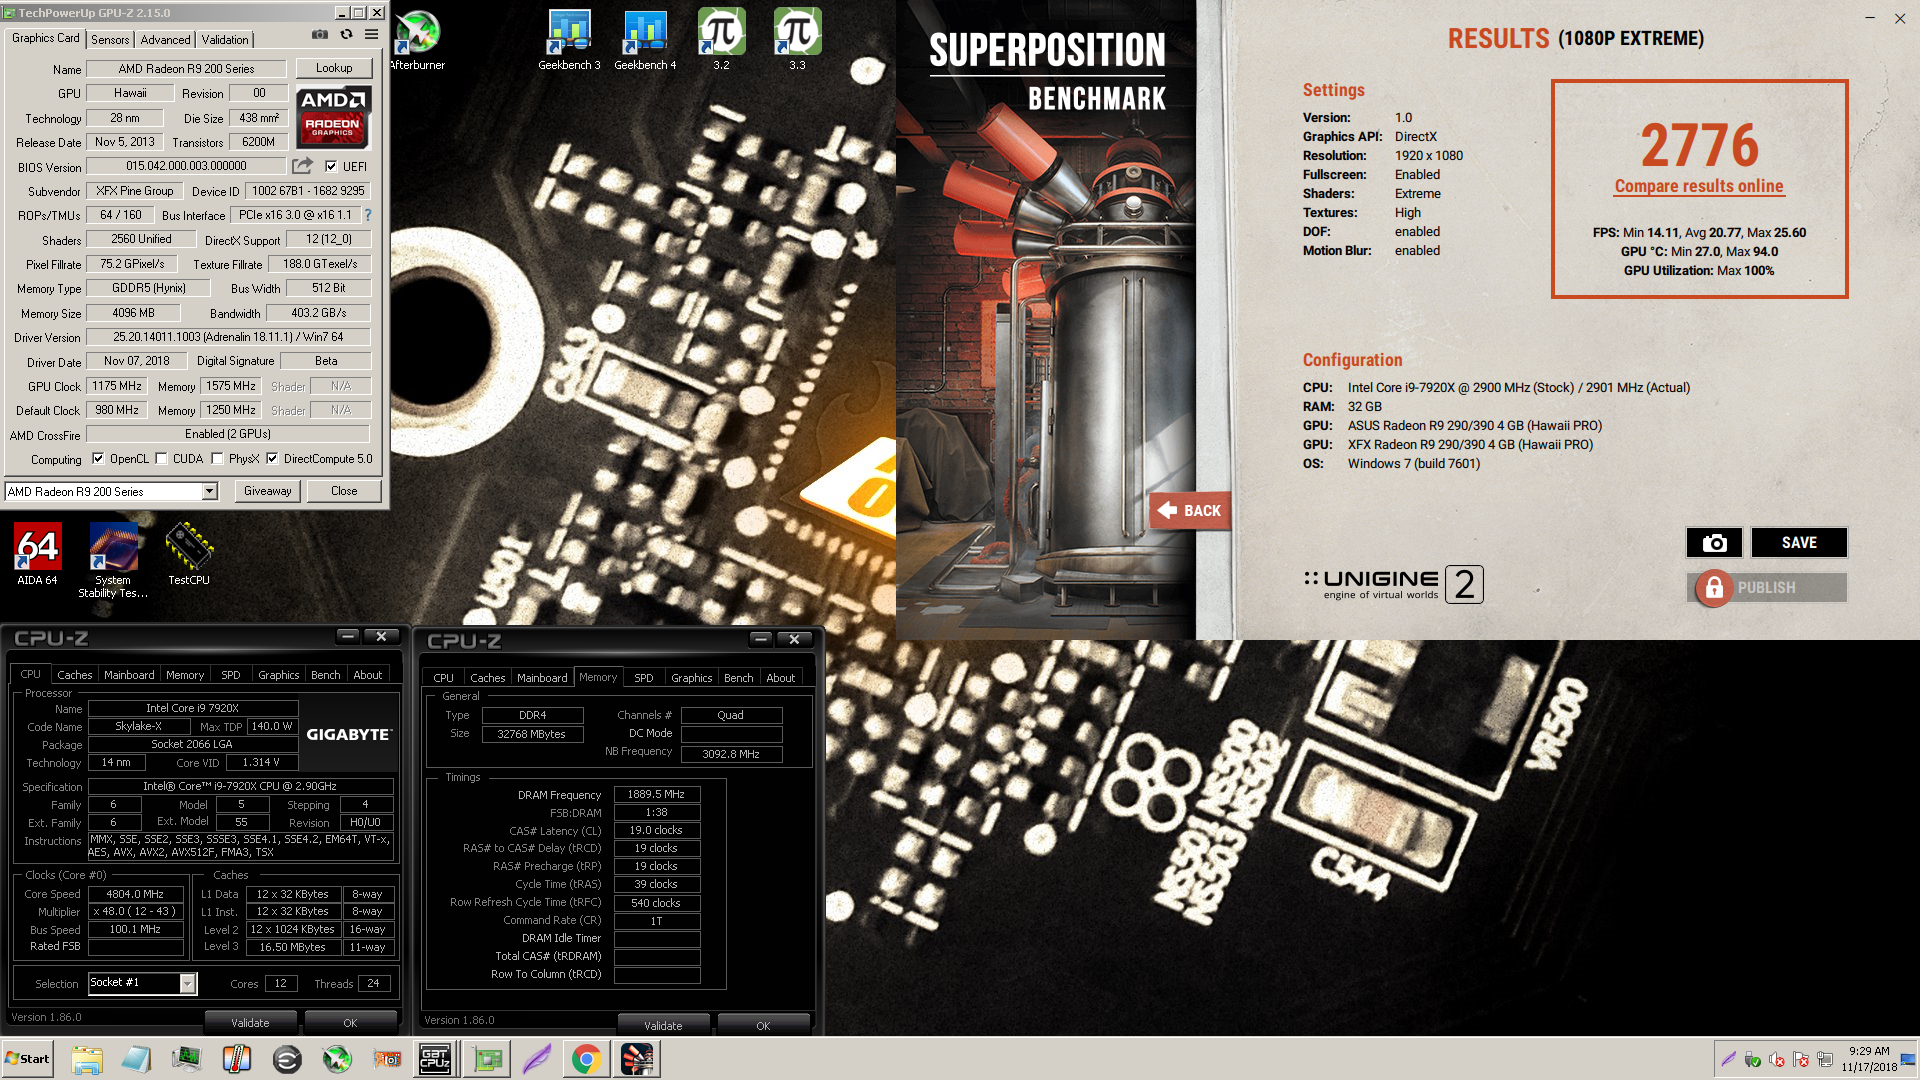Click the GPU-Z refresh icon
This screenshot has width=1920, height=1080.
click(346, 35)
